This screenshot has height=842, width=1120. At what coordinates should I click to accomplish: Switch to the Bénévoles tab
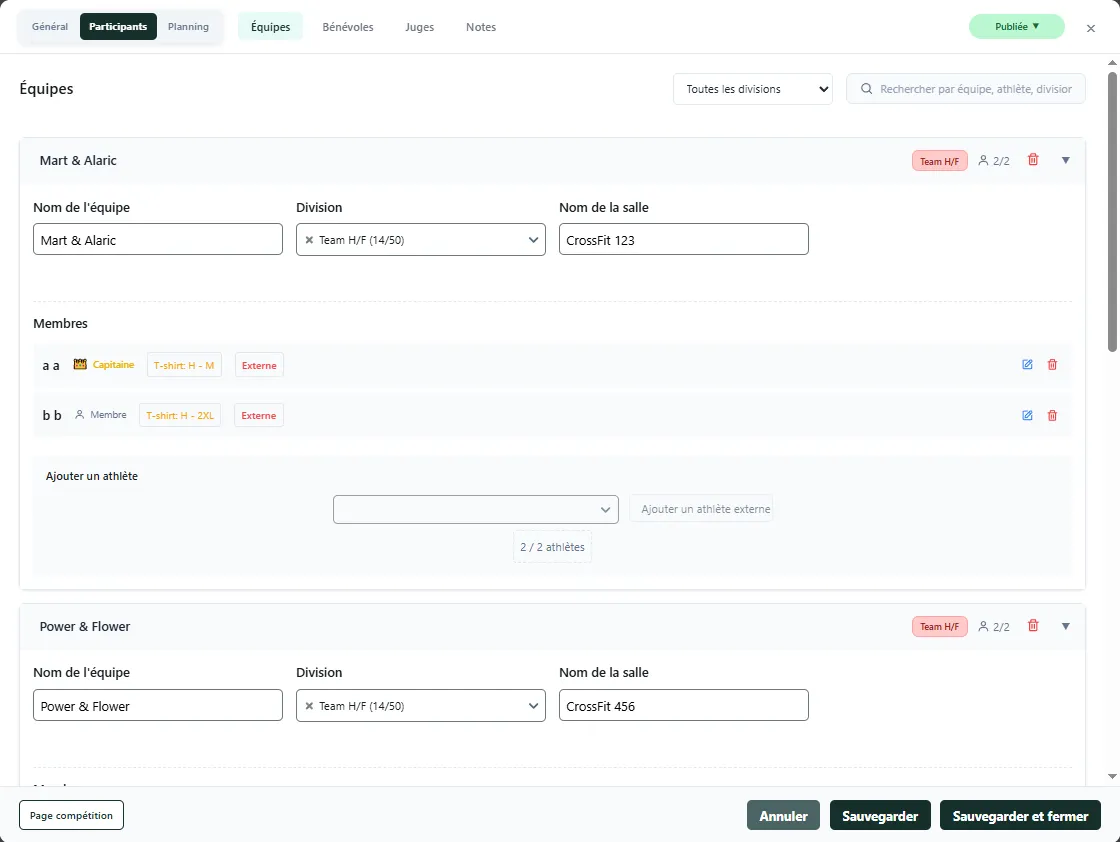click(348, 27)
